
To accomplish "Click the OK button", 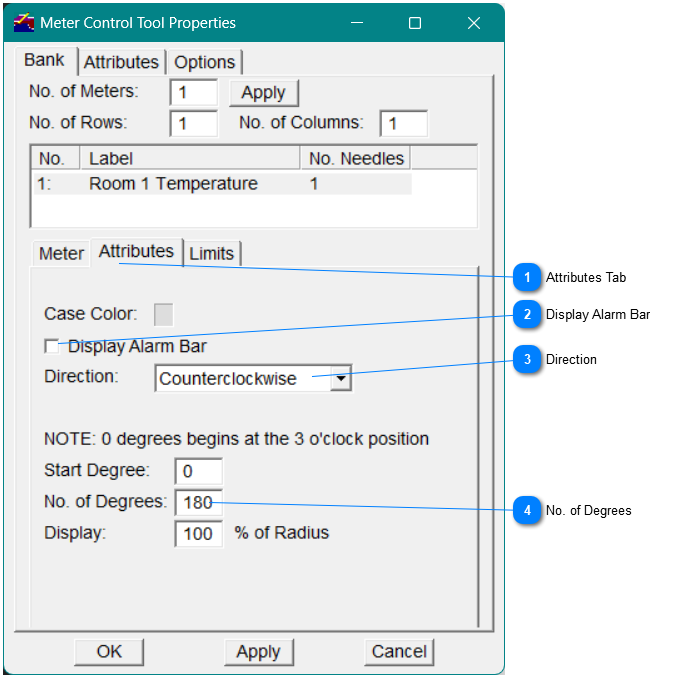I will (x=109, y=652).
